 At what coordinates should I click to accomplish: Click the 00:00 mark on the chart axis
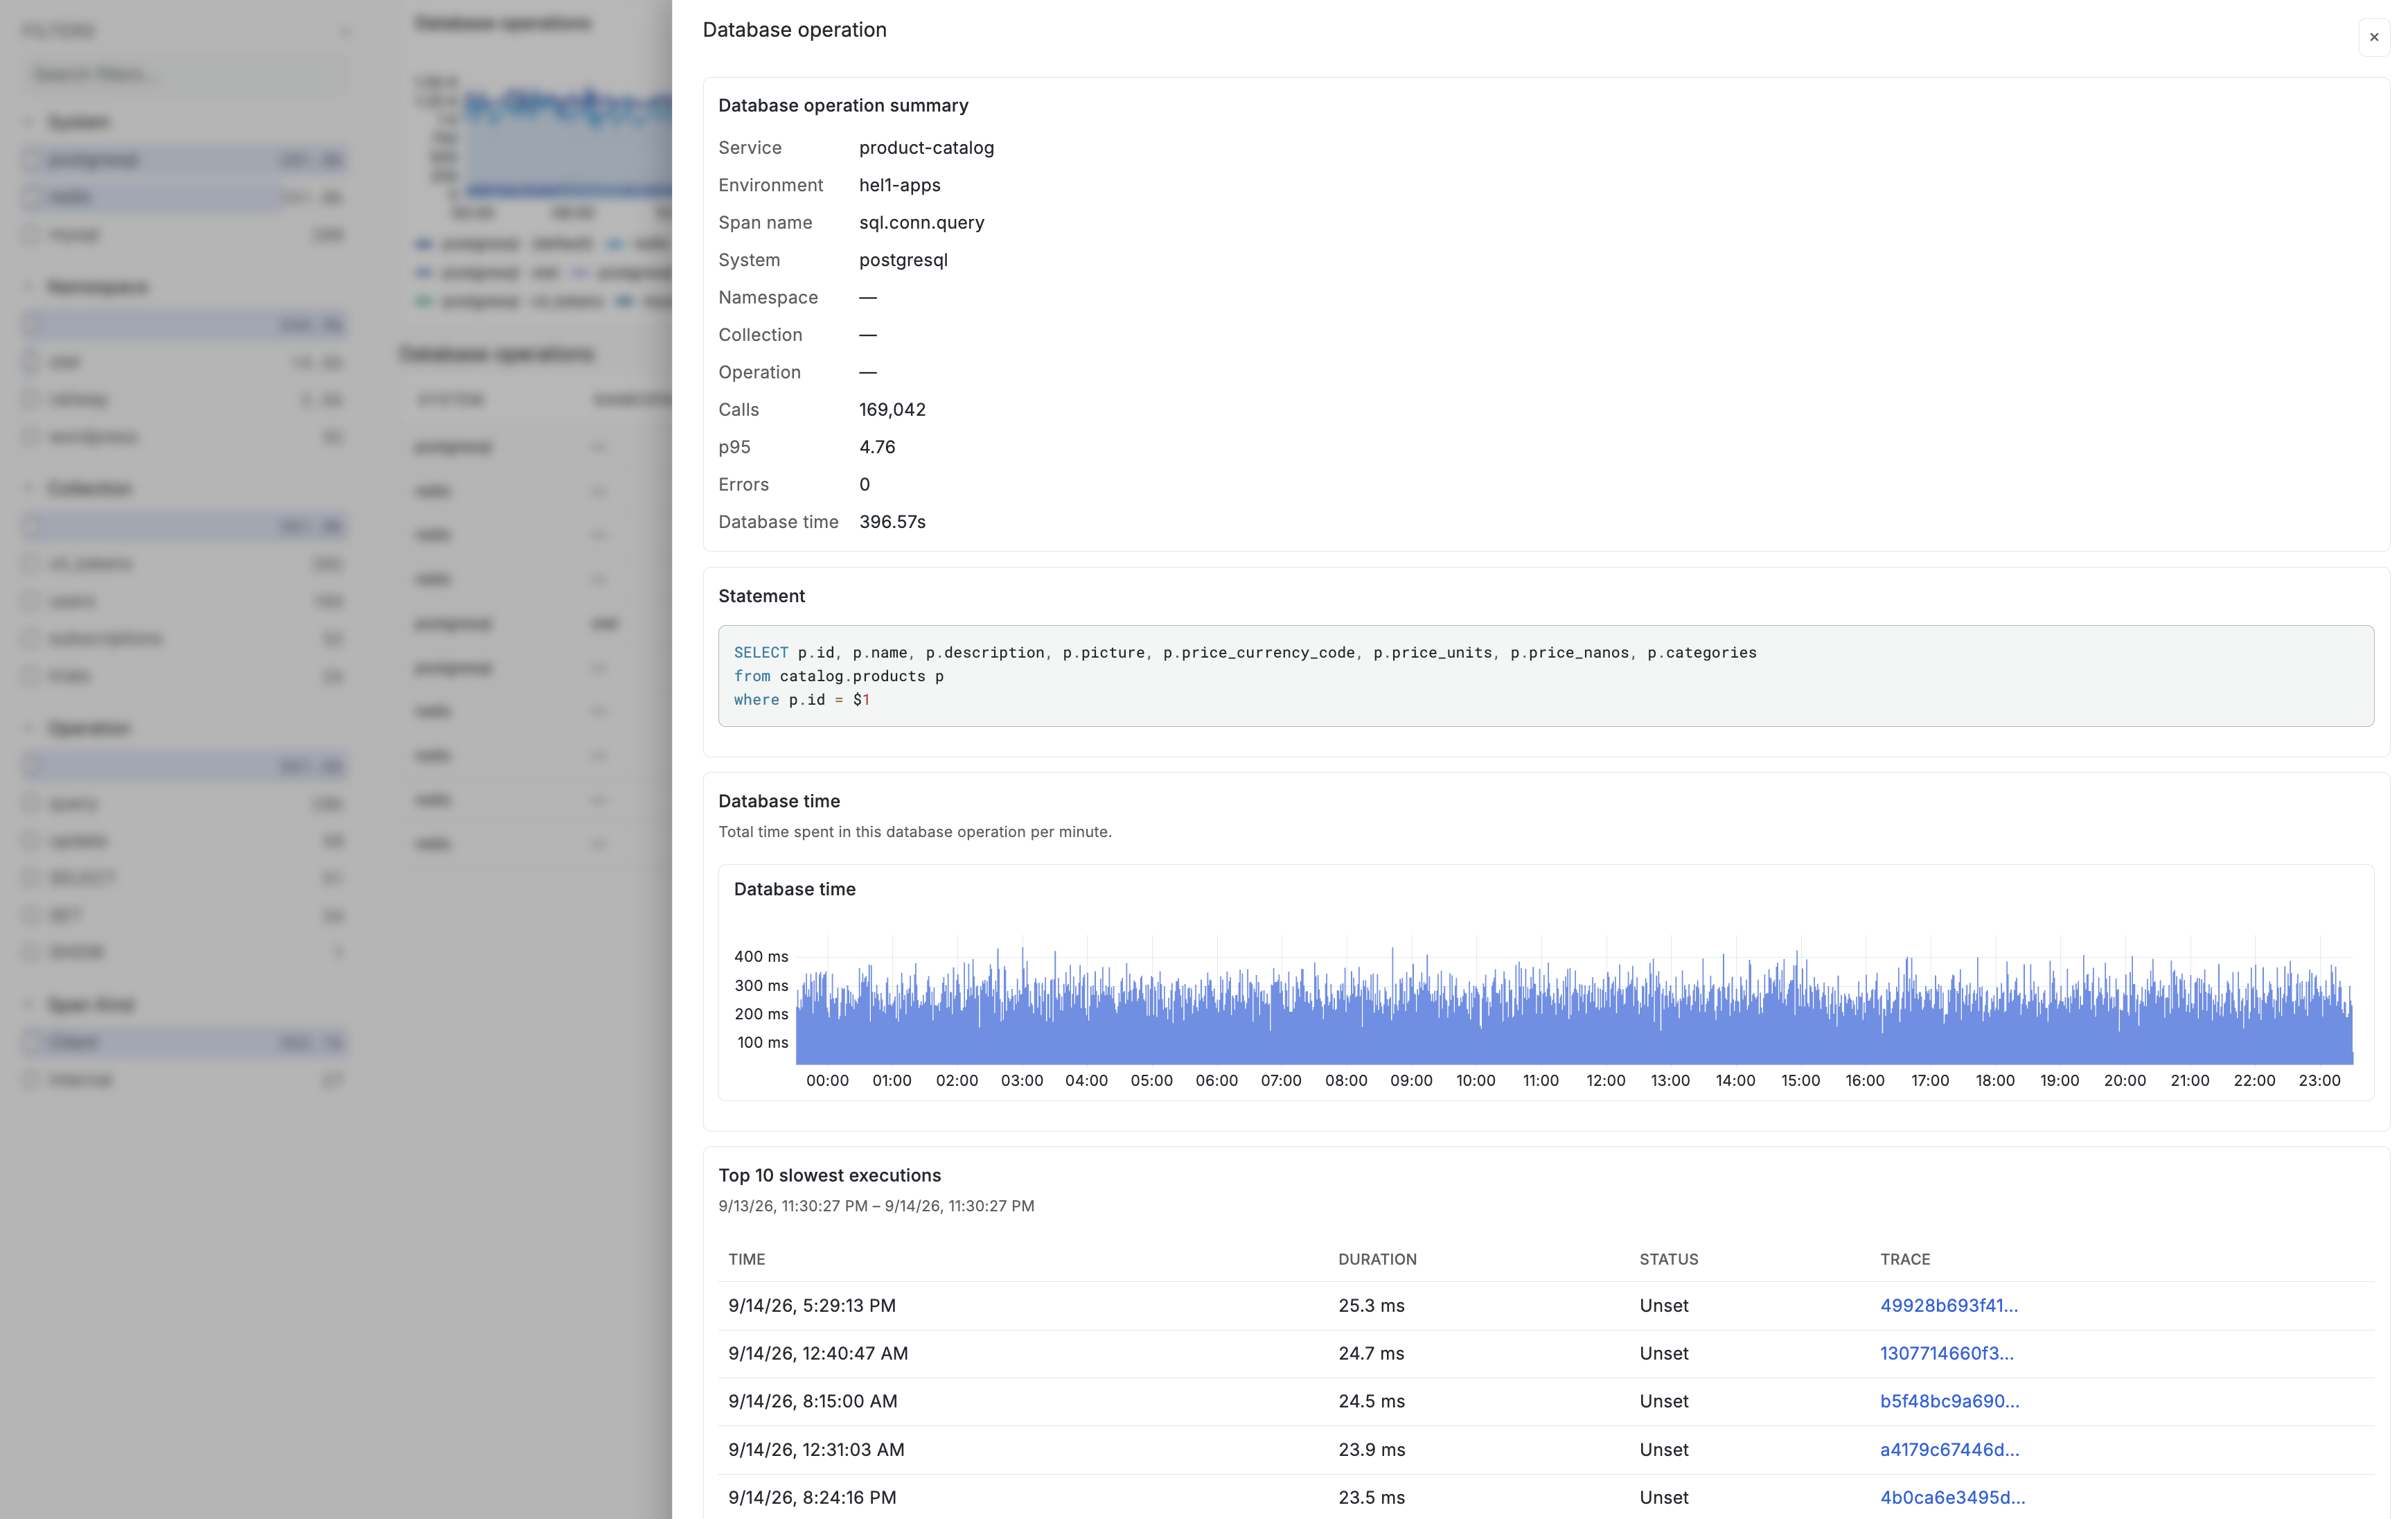(827, 1081)
